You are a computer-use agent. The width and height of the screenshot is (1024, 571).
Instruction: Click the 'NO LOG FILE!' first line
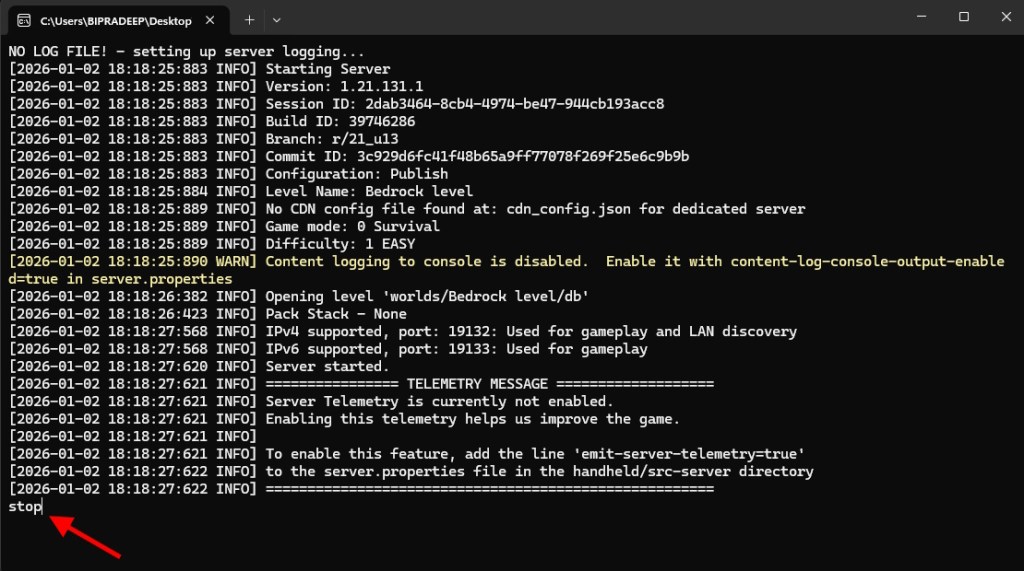(x=186, y=51)
